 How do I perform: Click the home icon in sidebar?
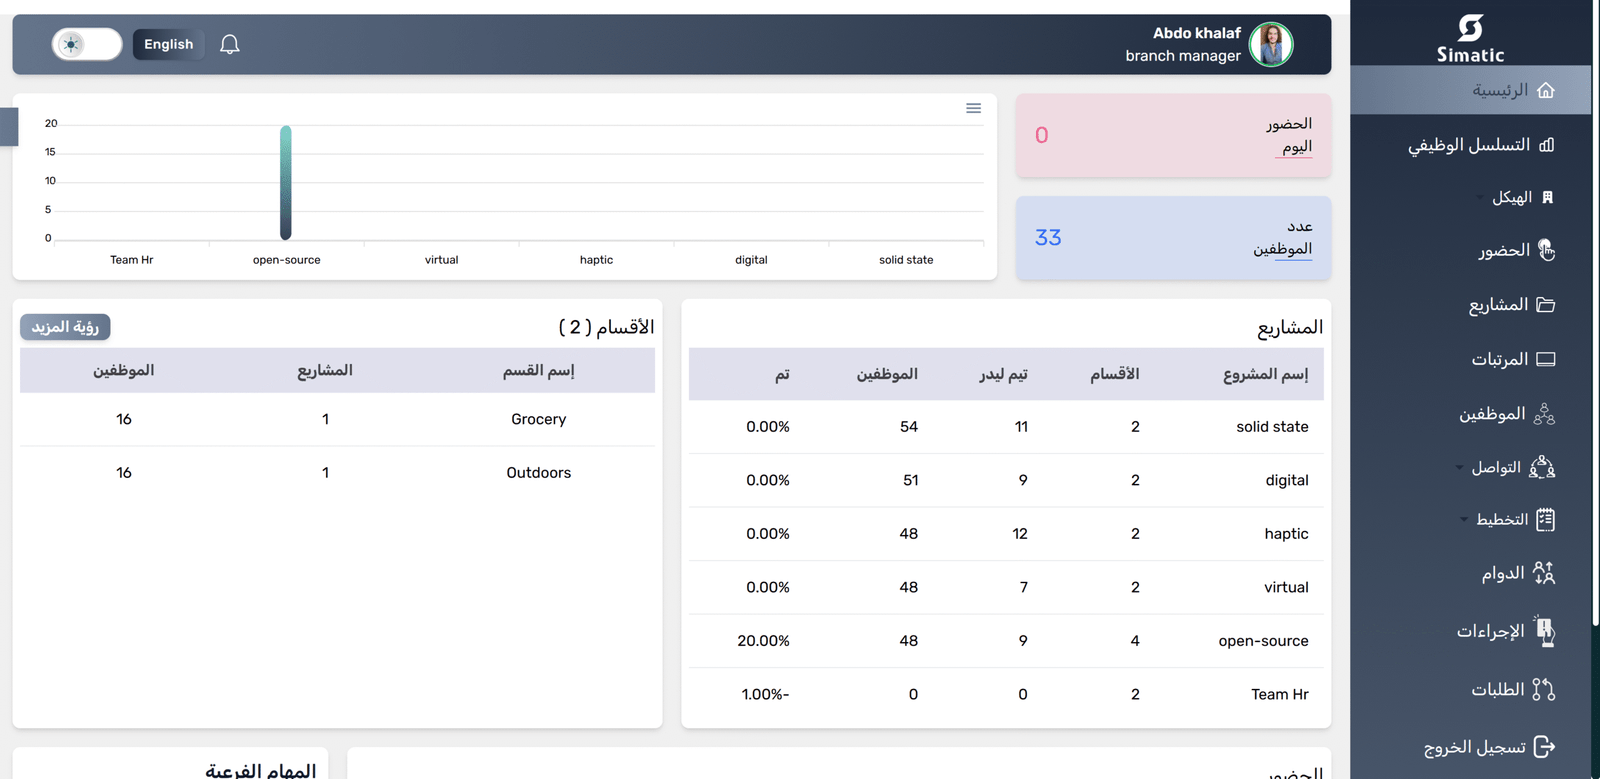pyautogui.click(x=1546, y=91)
